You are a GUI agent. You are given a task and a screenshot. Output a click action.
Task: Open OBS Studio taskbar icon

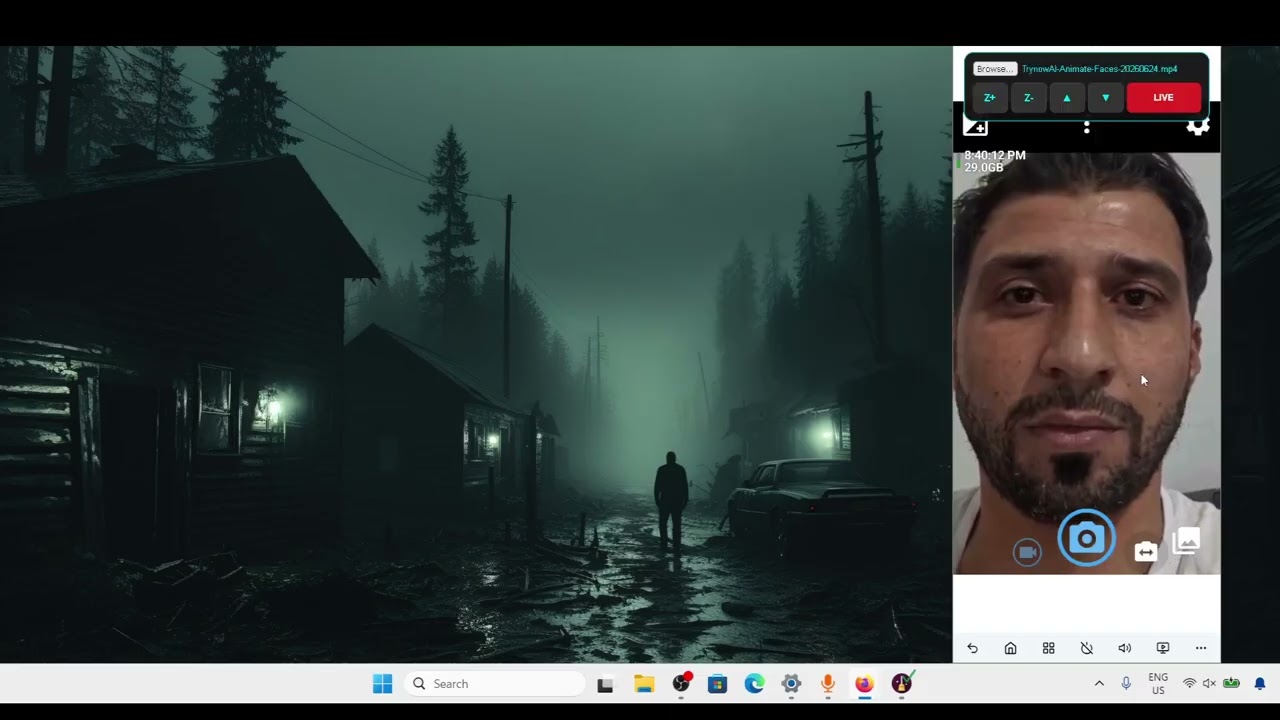tap(681, 684)
